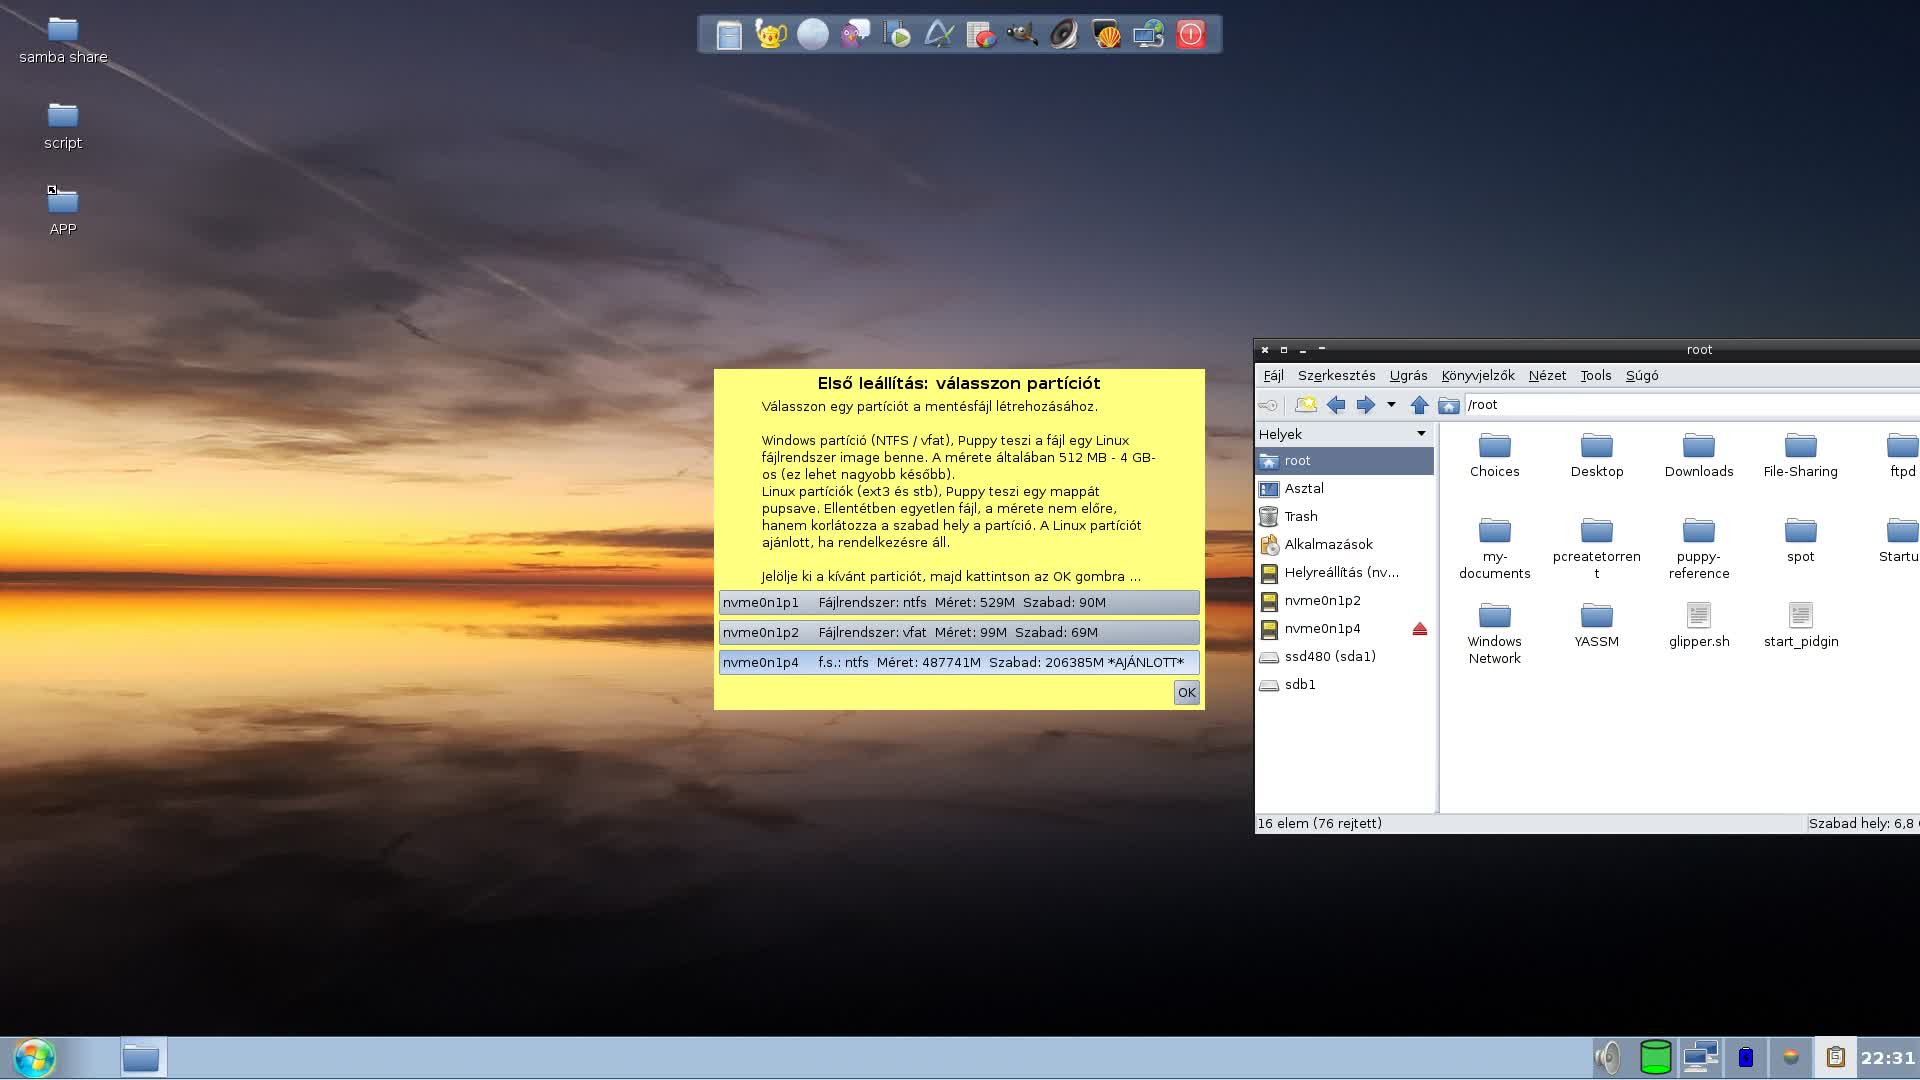Click the file manager taskbar button
Viewport: 1920px width, 1080px height.
(x=141, y=1058)
